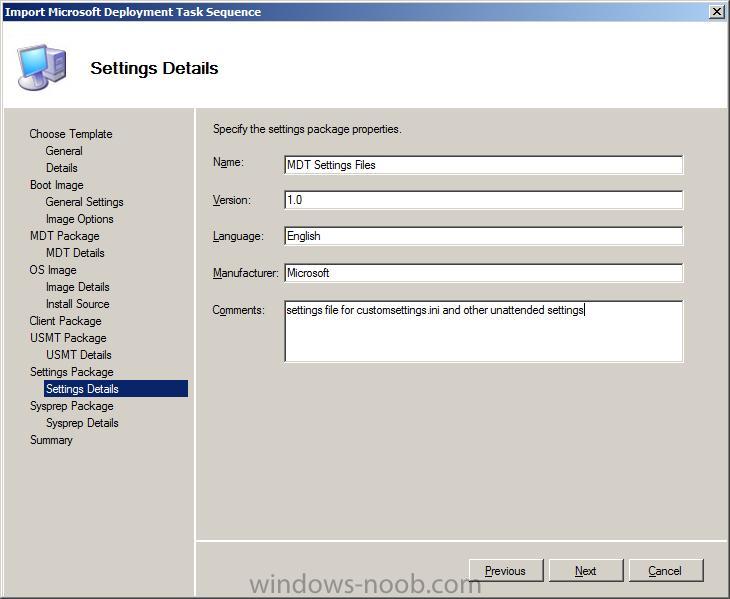Select the Details step under General
Screen dimensions: 730x599
(x=61, y=168)
